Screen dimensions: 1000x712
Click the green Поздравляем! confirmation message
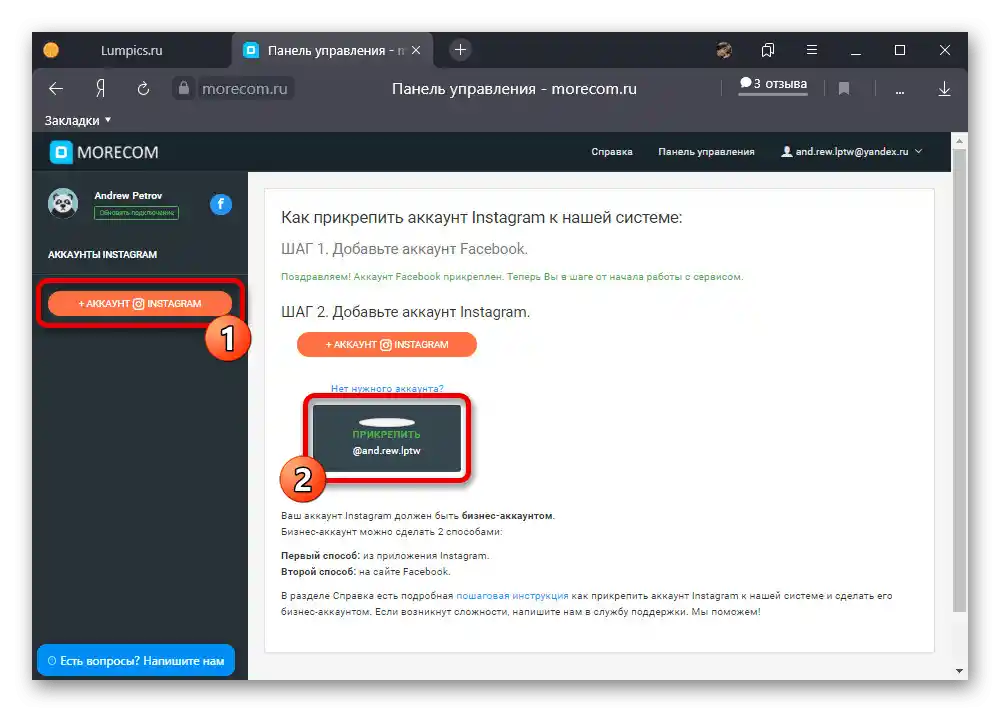click(x=512, y=276)
